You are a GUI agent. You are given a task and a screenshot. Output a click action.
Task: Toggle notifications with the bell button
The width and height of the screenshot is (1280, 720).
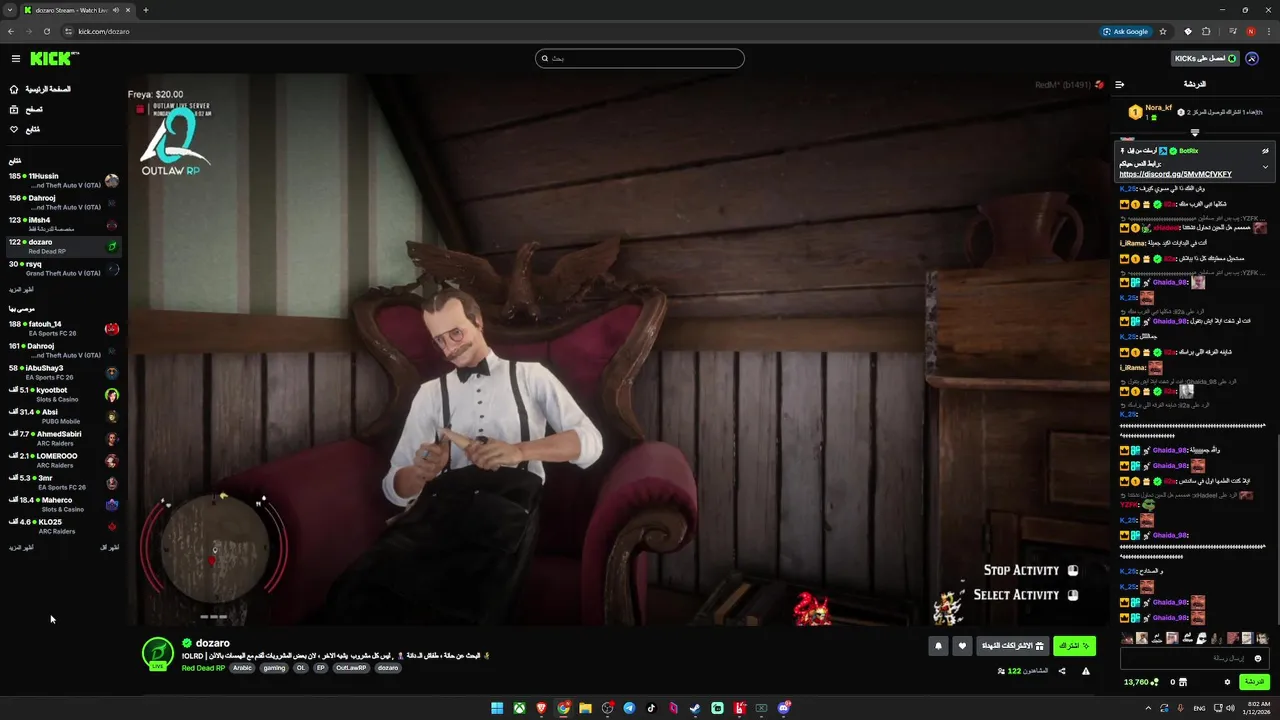(938, 646)
